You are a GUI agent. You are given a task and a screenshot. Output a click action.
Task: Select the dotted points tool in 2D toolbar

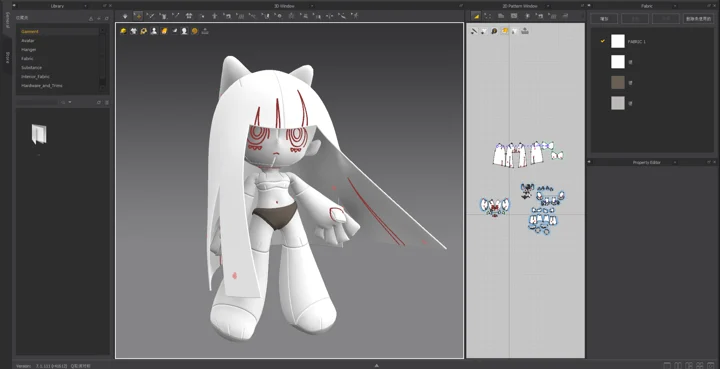point(488,16)
